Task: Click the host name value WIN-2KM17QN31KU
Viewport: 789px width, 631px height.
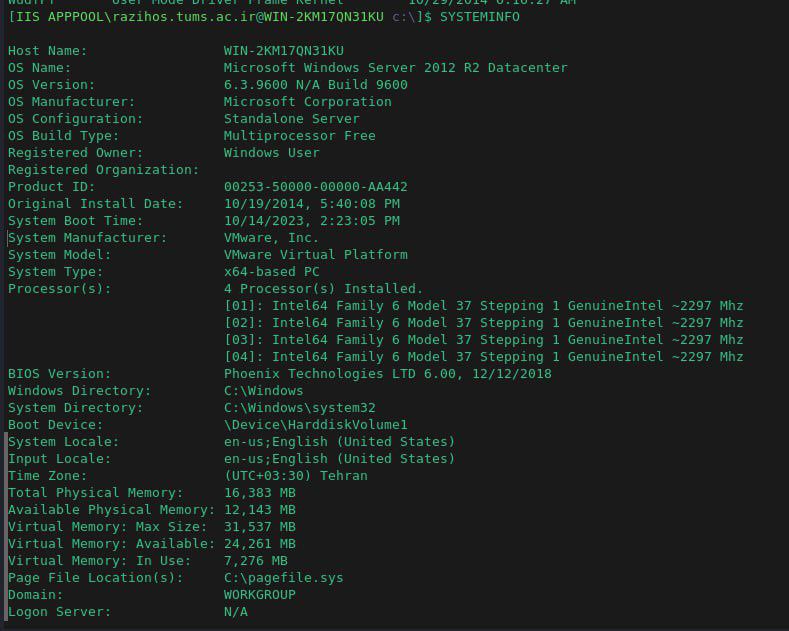Action: (x=283, y=51)
